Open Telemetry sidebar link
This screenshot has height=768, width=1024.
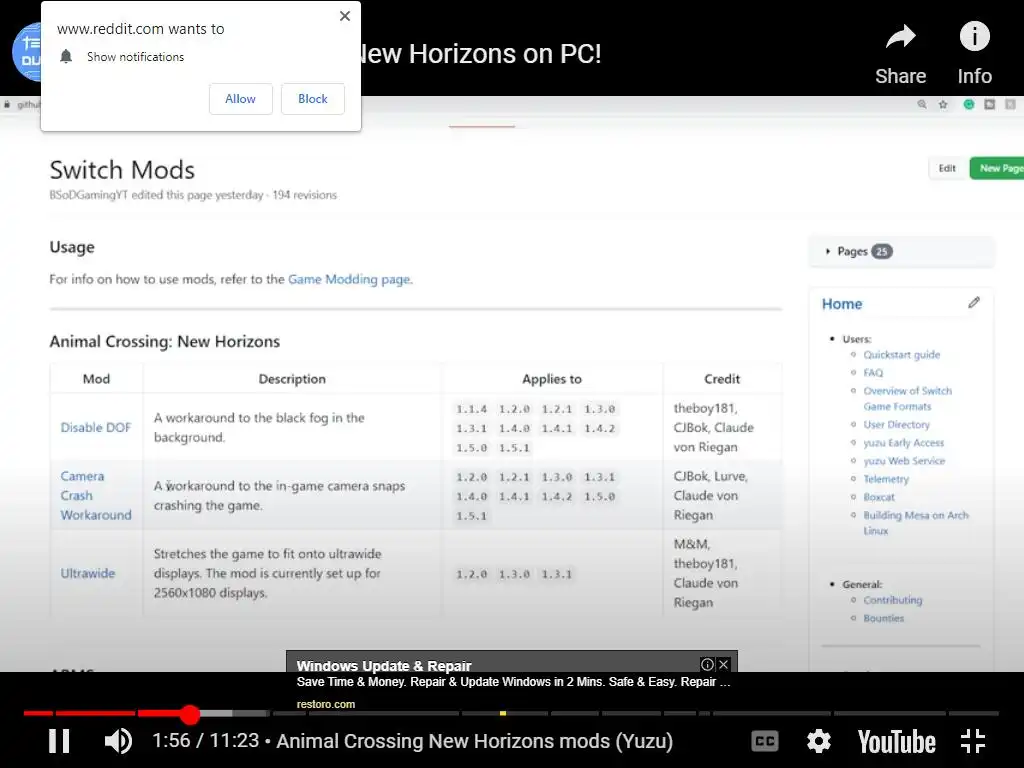pos(886,479)
